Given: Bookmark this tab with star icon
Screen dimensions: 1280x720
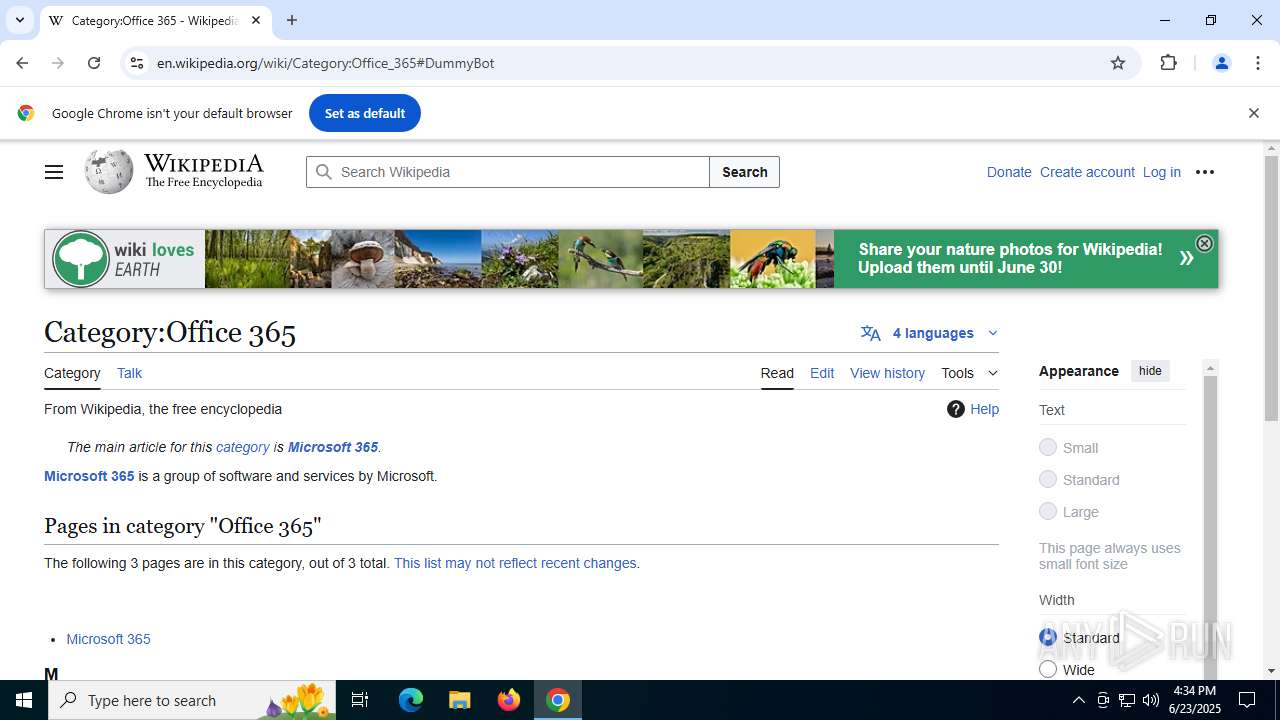Looking at the screenshot, I should coord(1118,63).
